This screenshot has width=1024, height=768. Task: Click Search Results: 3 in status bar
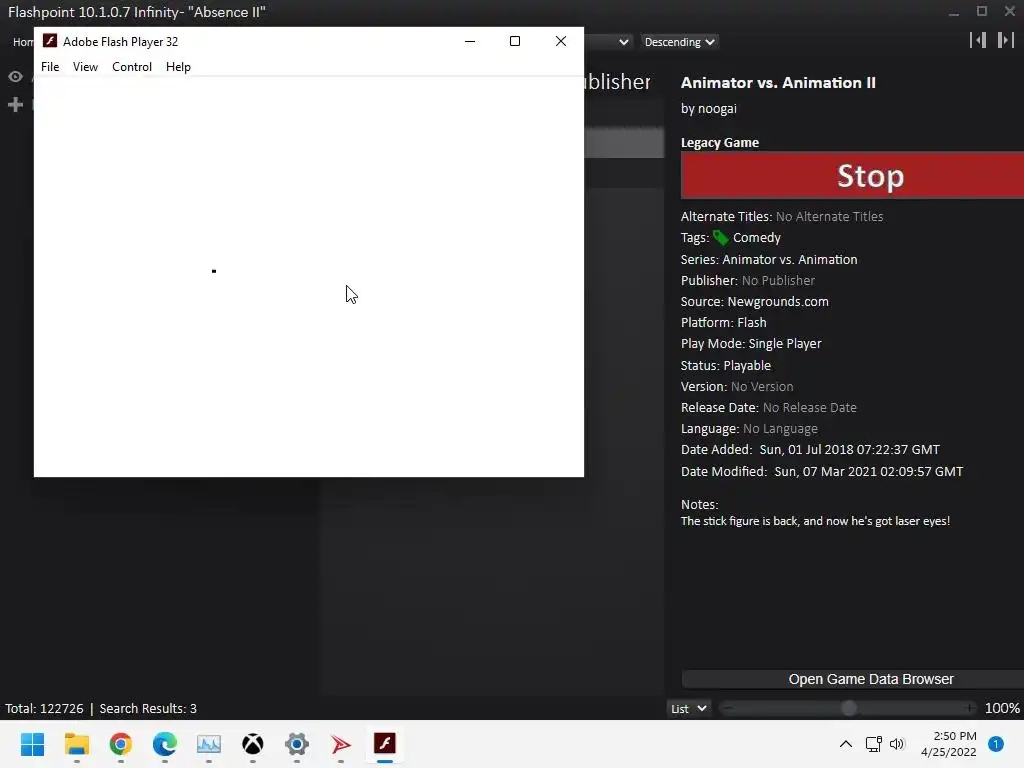148,709
